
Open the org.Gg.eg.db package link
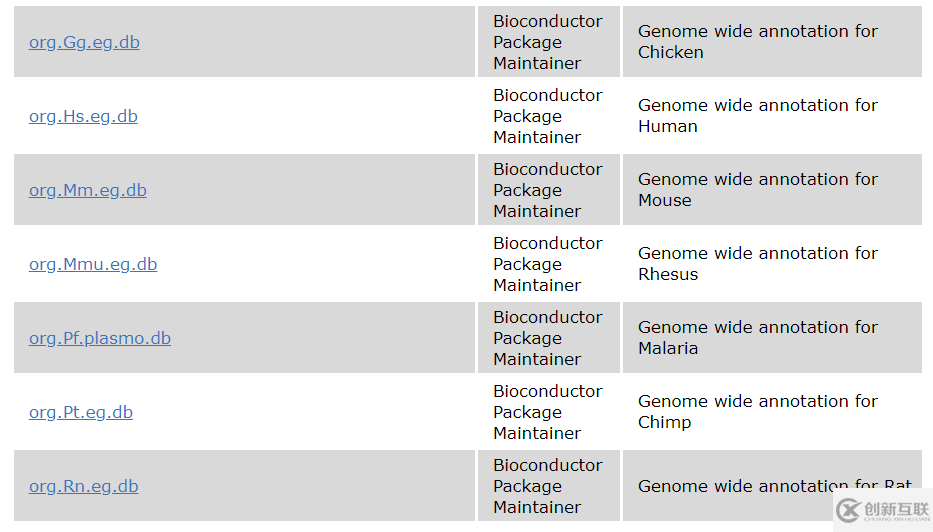(84, 42)
